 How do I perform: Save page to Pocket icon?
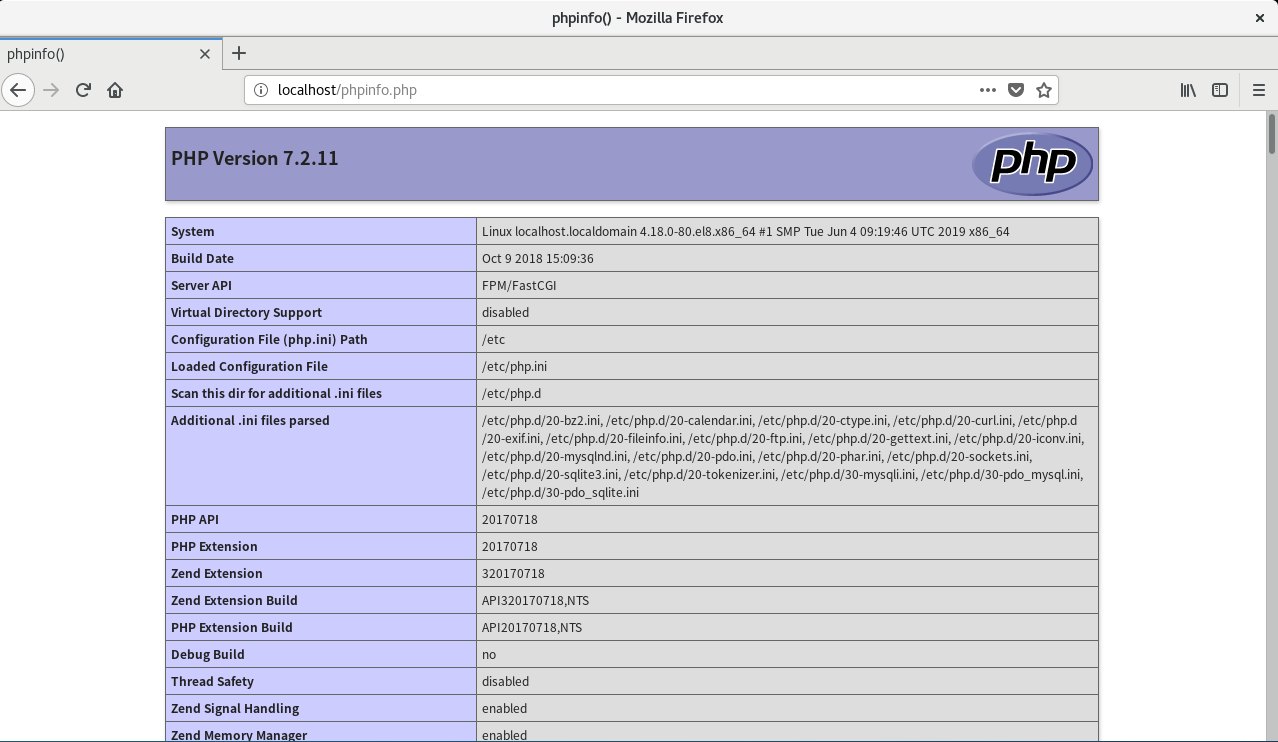click(x=1016, y=90)
